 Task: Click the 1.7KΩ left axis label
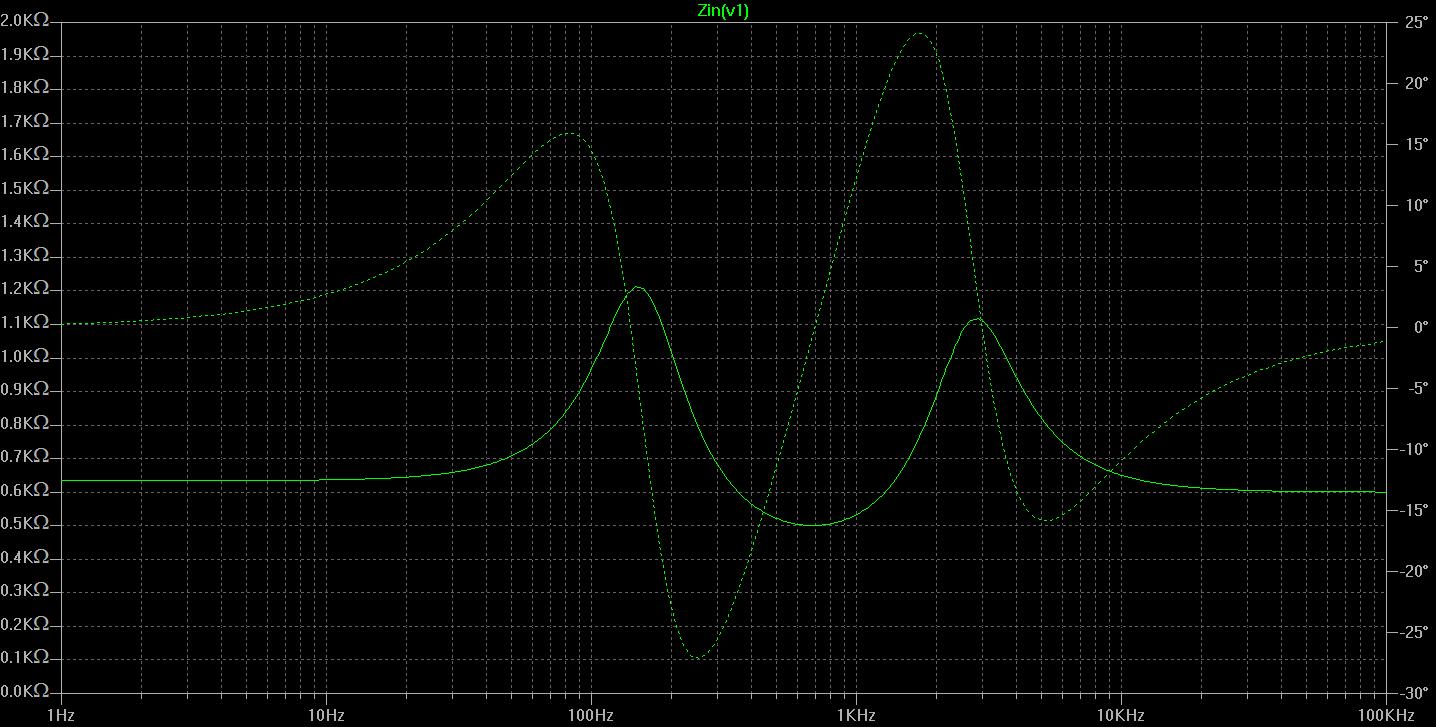click(x=25, y=121)
